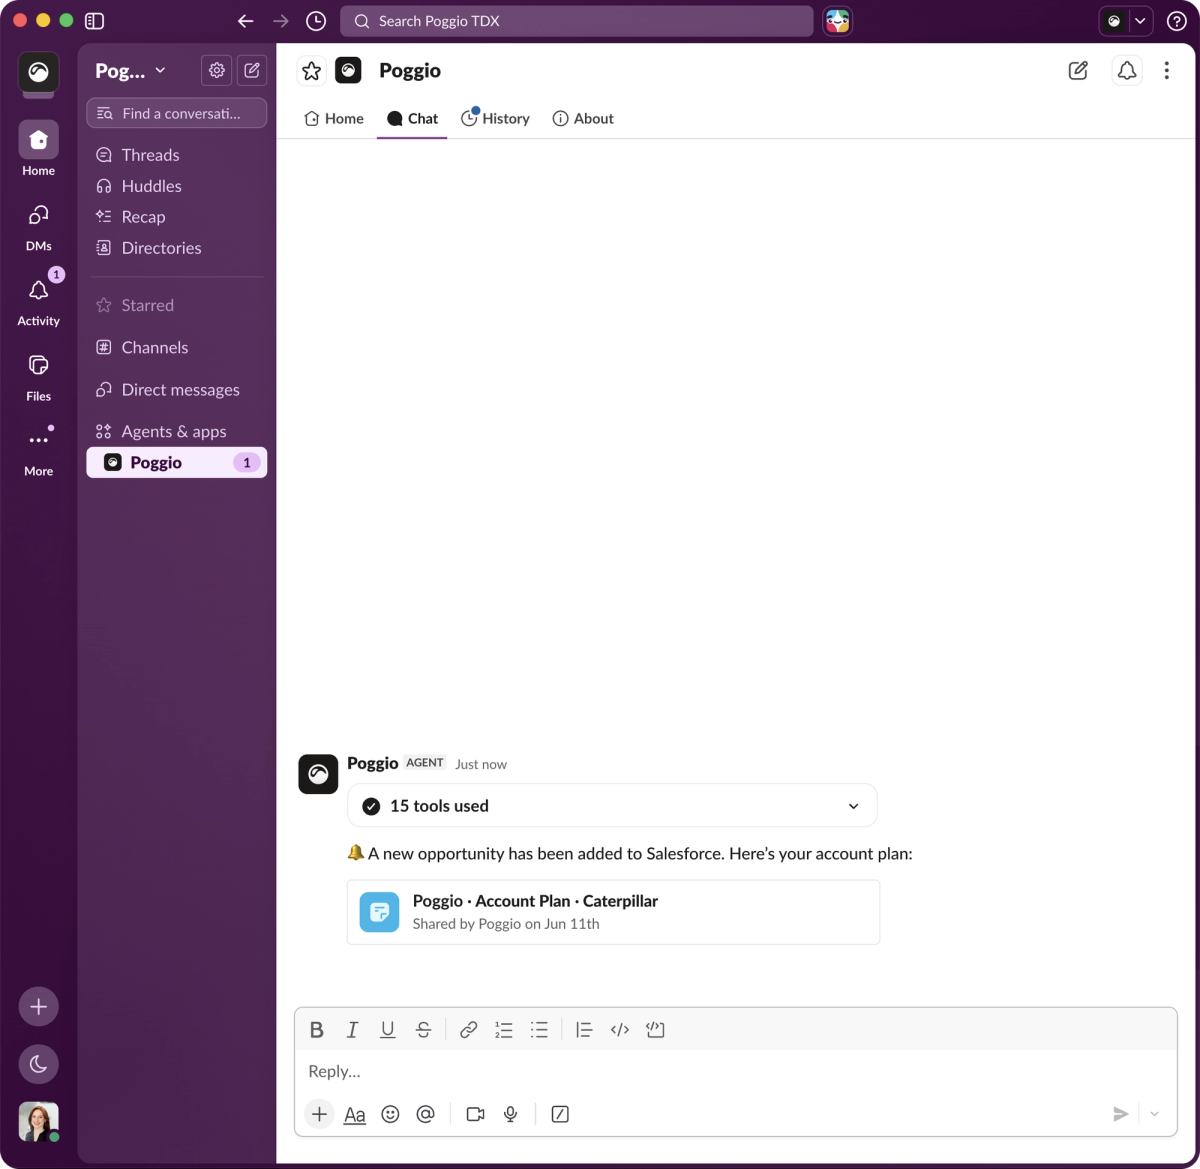Image resolution: width=1200 pixels, height=1169 pixels.
Task: Select the Poggio workspace icon in the rail
Action: coord(38,72)
